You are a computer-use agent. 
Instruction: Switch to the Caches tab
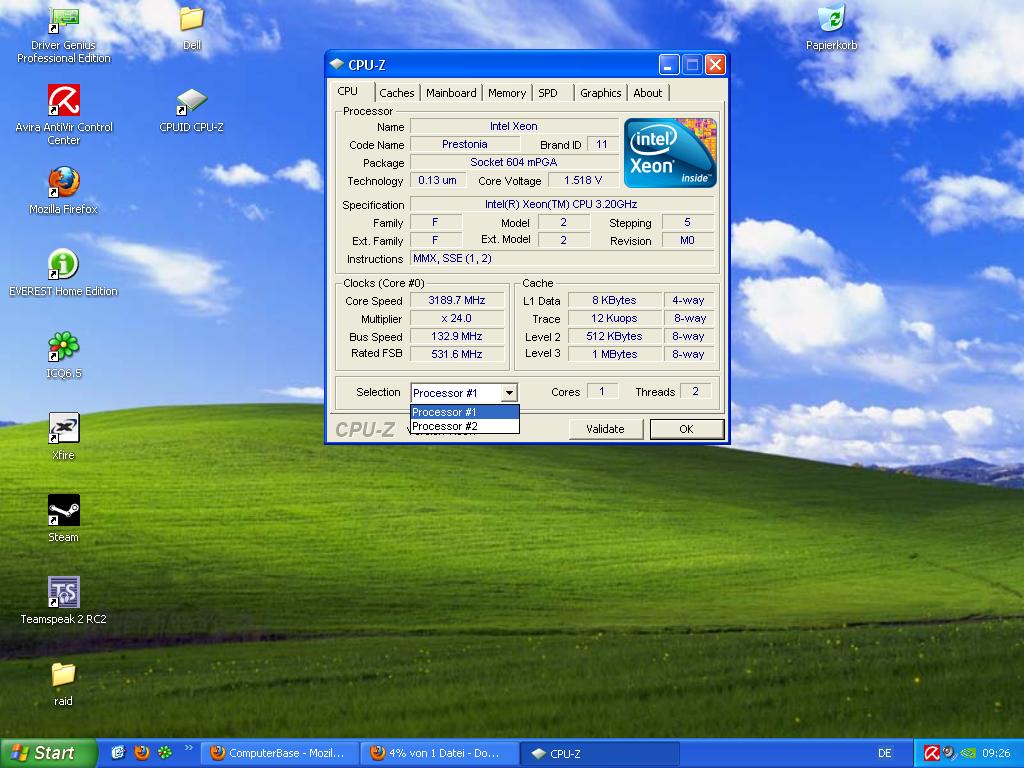coord(396,93)
